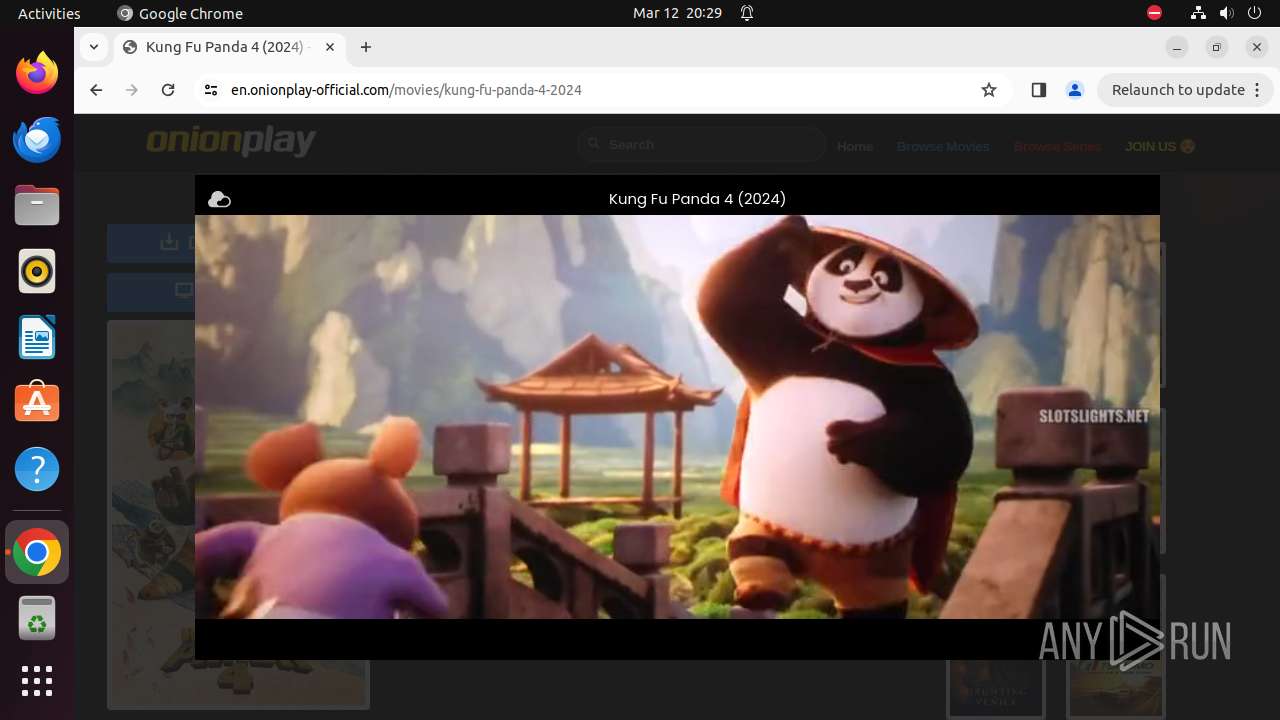Click the cloud icon in the video overlay
This screenshot has width=1280, height=720.
(x=219, y=199)
